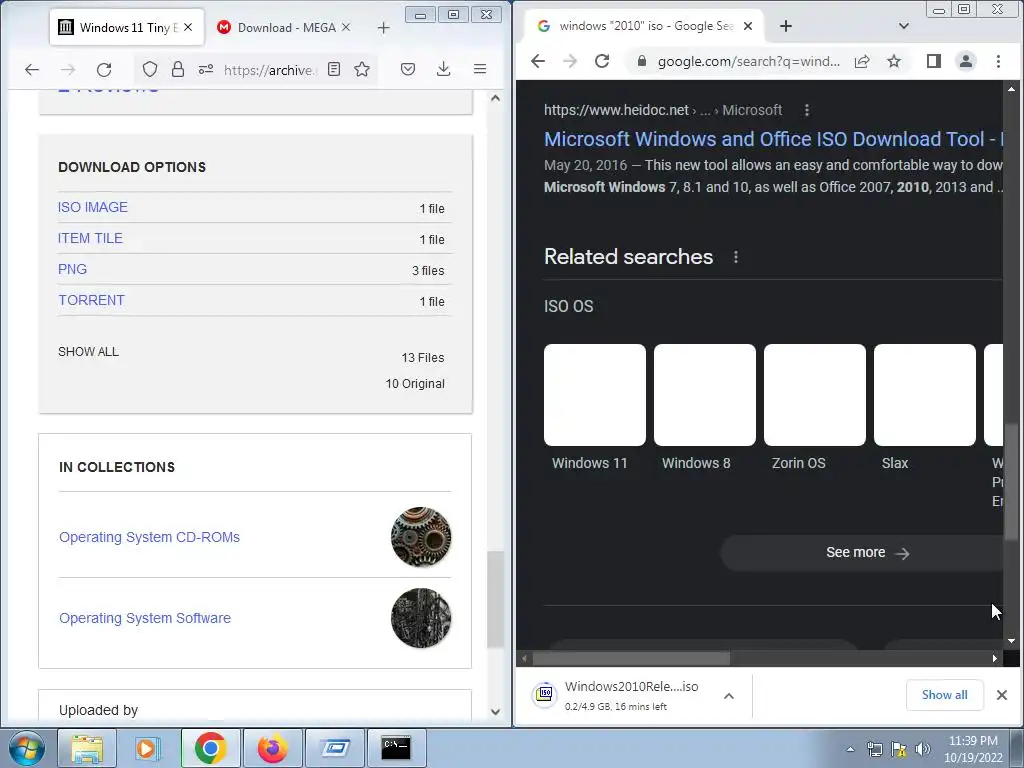Open Firefox hamburger application menu
The width and height of the screenshot is (1024, 768).
pyautogui.click(x=480, y=69)
